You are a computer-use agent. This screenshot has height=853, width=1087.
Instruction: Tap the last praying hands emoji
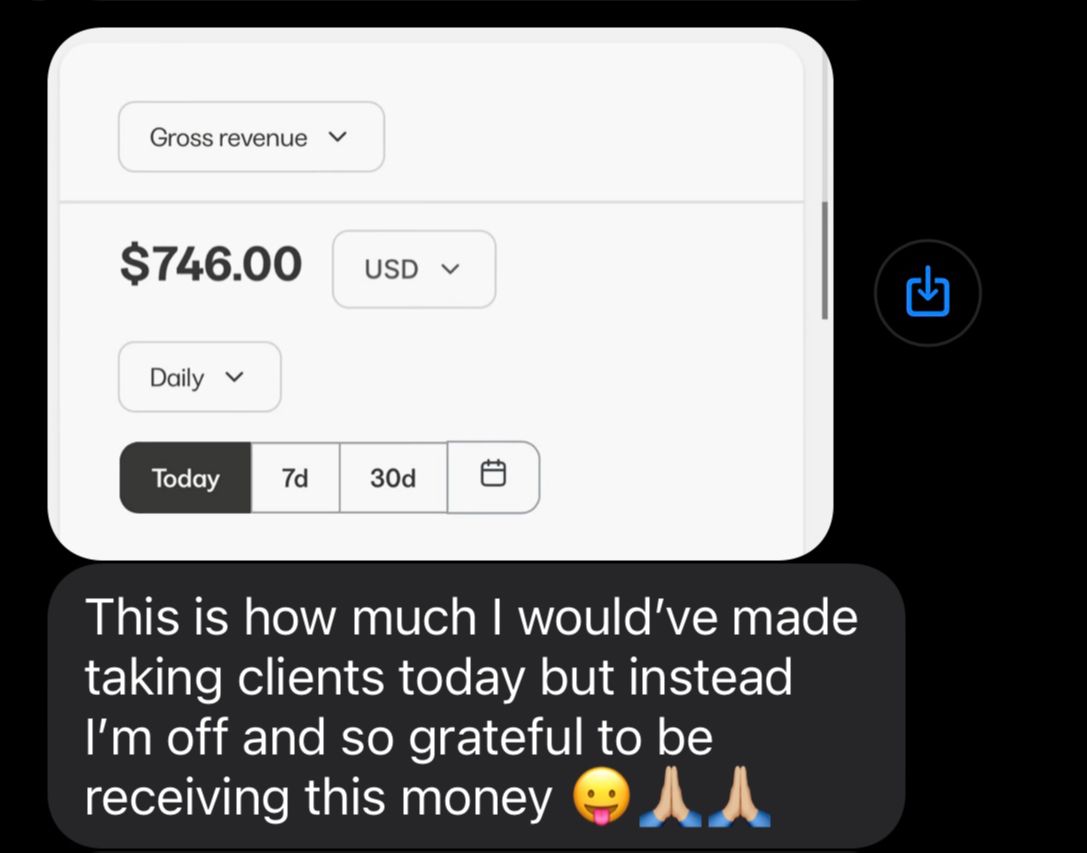[739, 796]
